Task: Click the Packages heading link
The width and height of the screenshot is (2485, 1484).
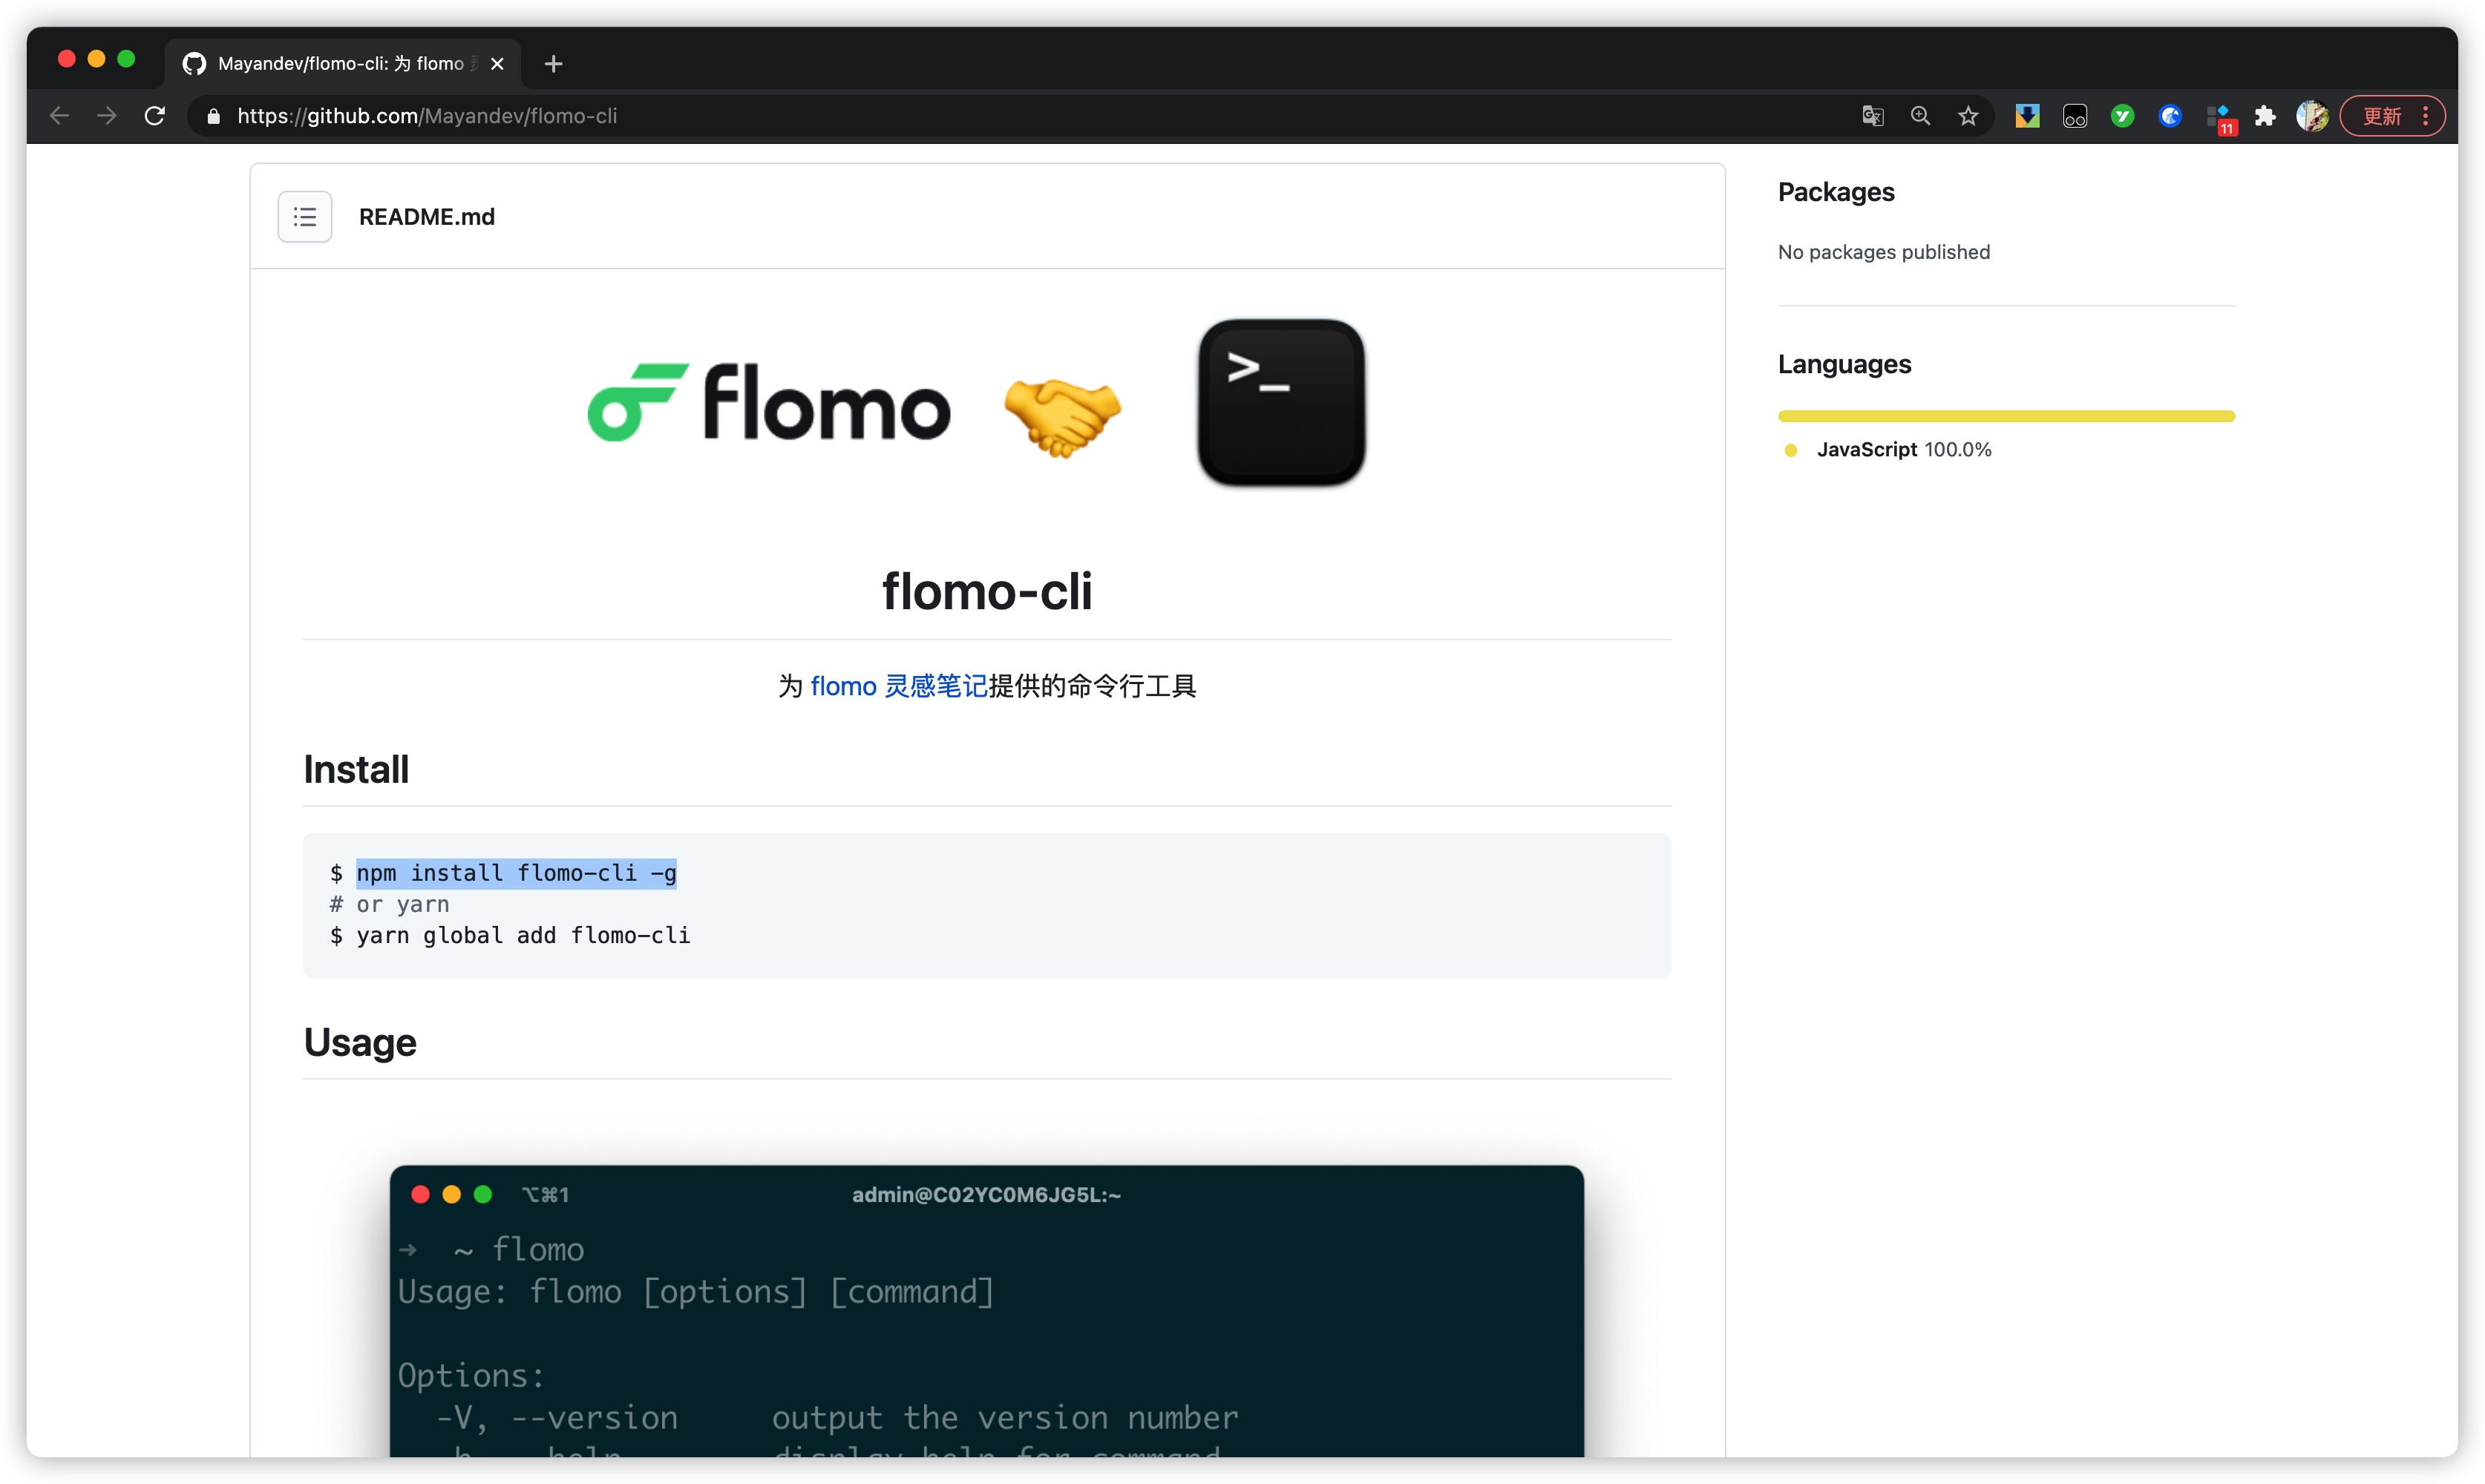Action: coord(1835,192)
